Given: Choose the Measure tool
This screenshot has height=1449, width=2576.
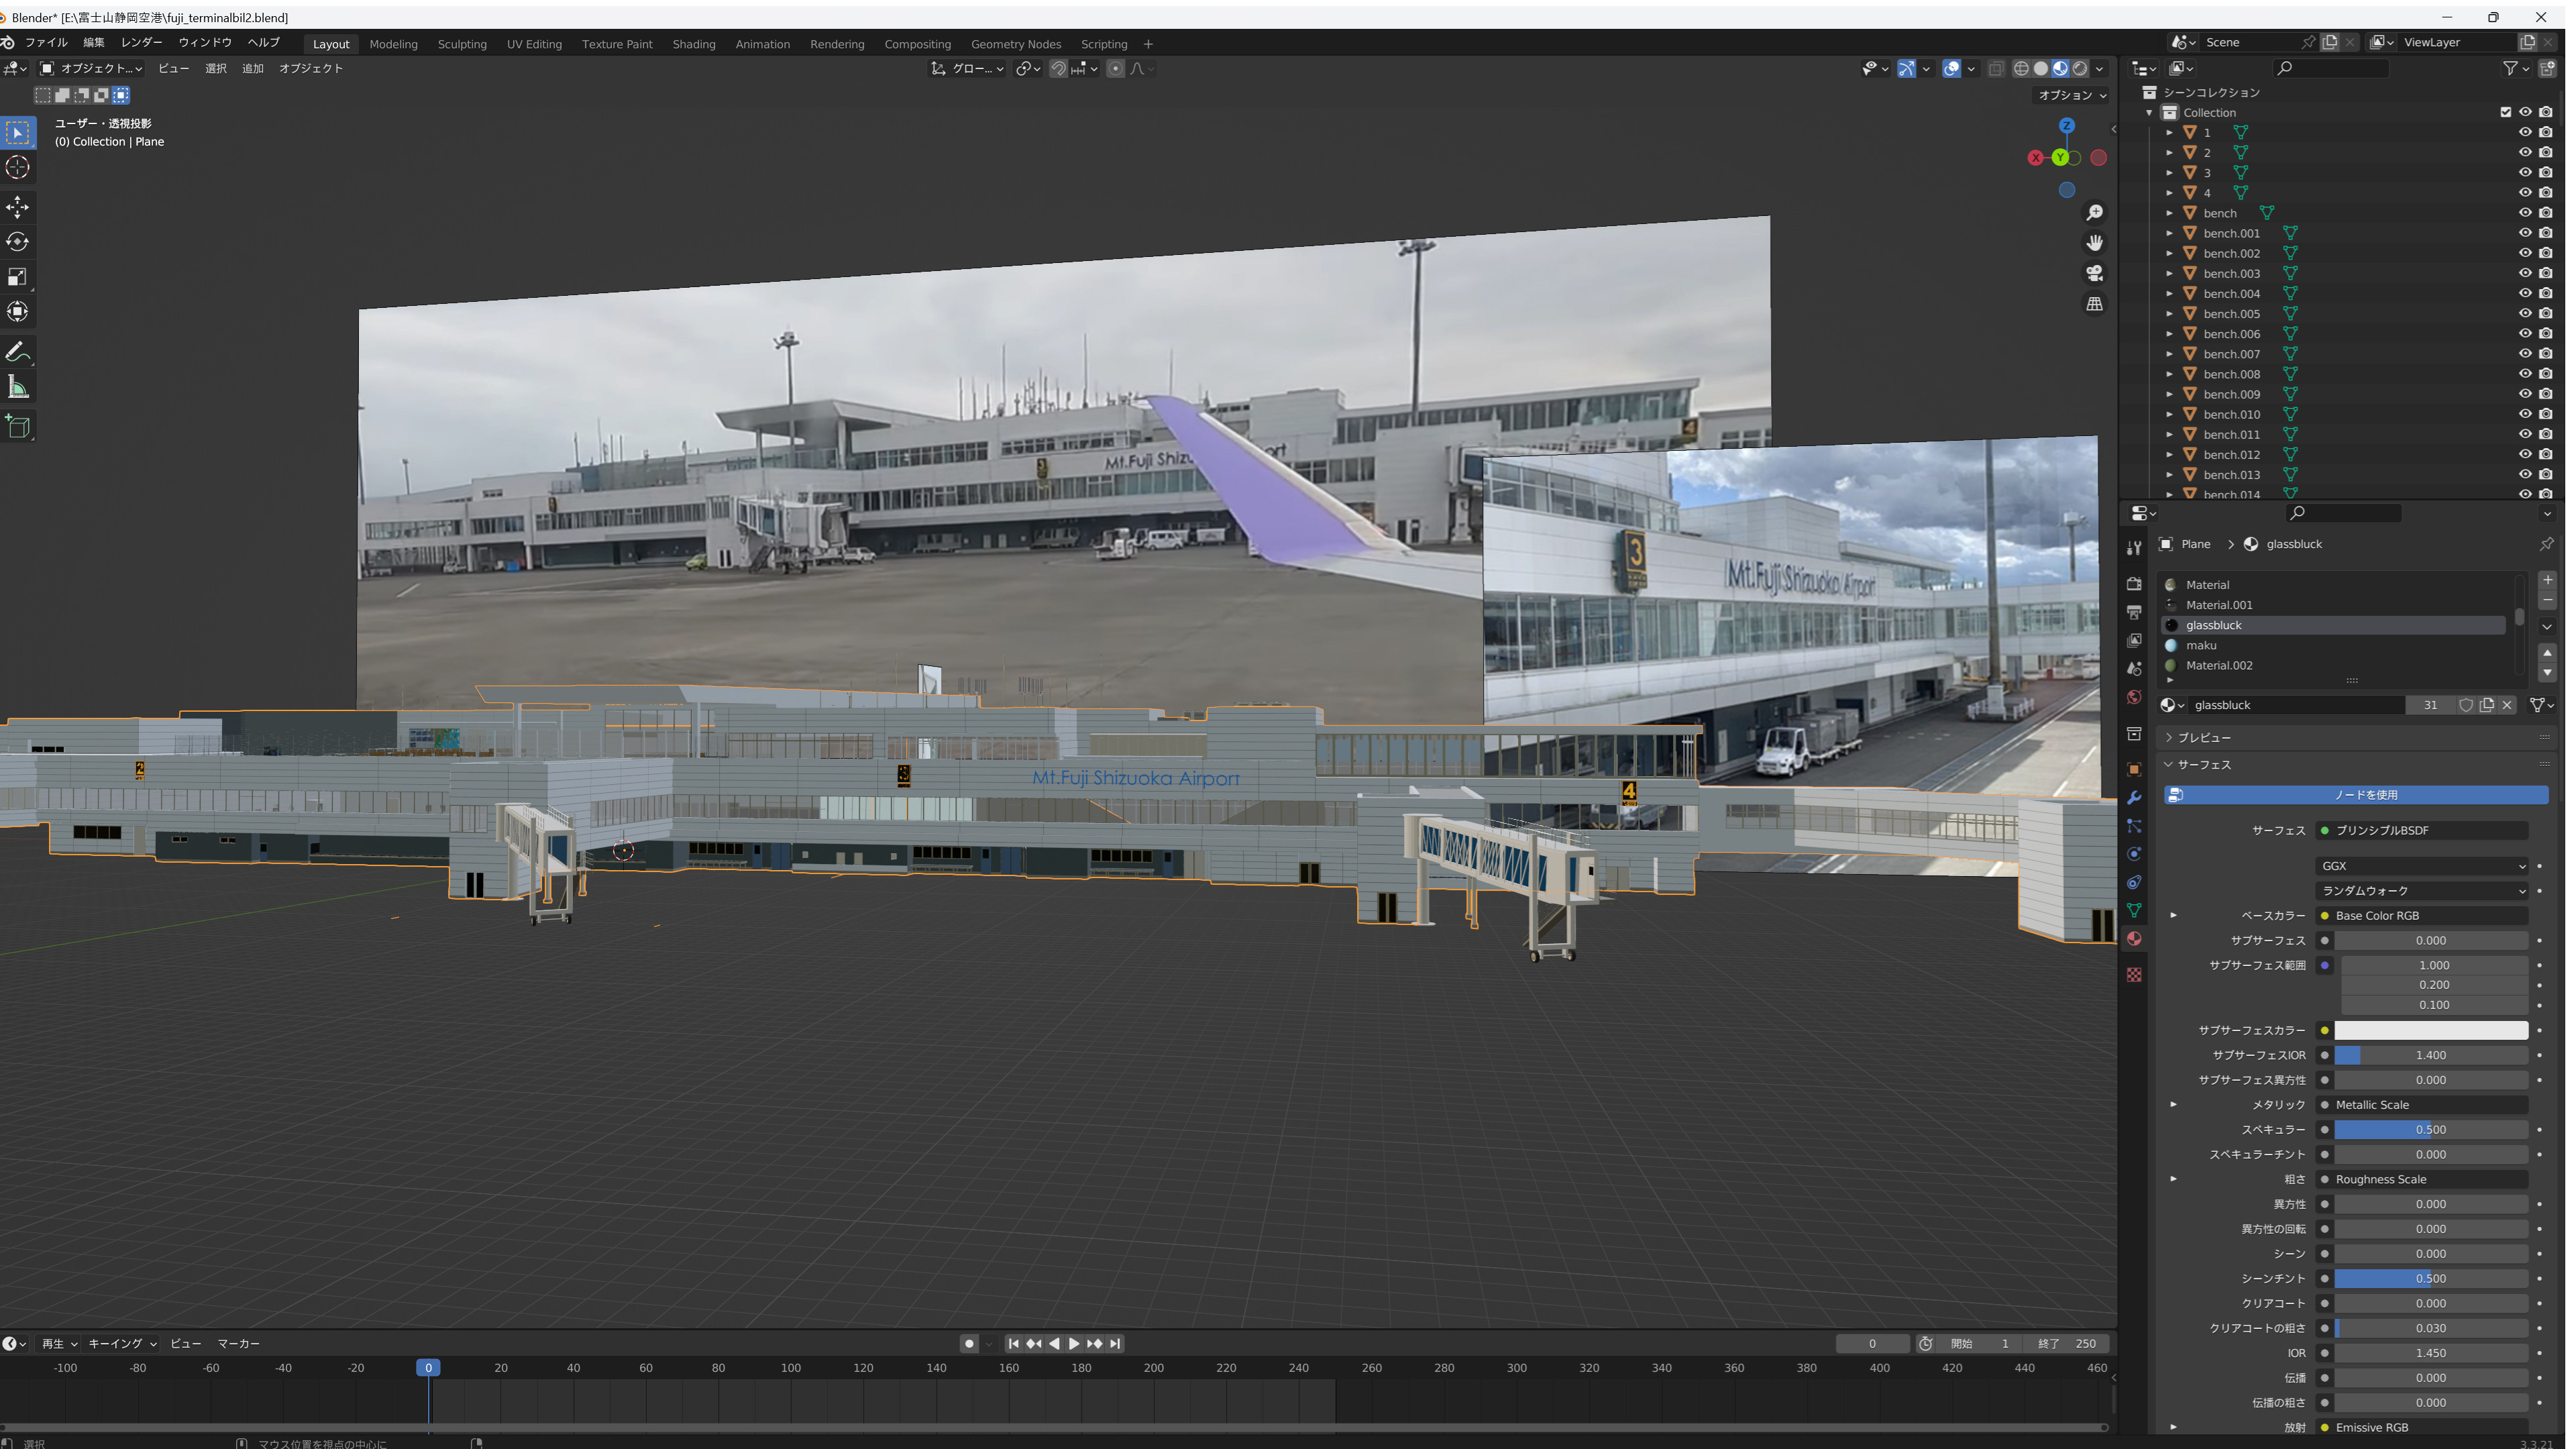Looking at the screenshot, I should click(18, 387).
